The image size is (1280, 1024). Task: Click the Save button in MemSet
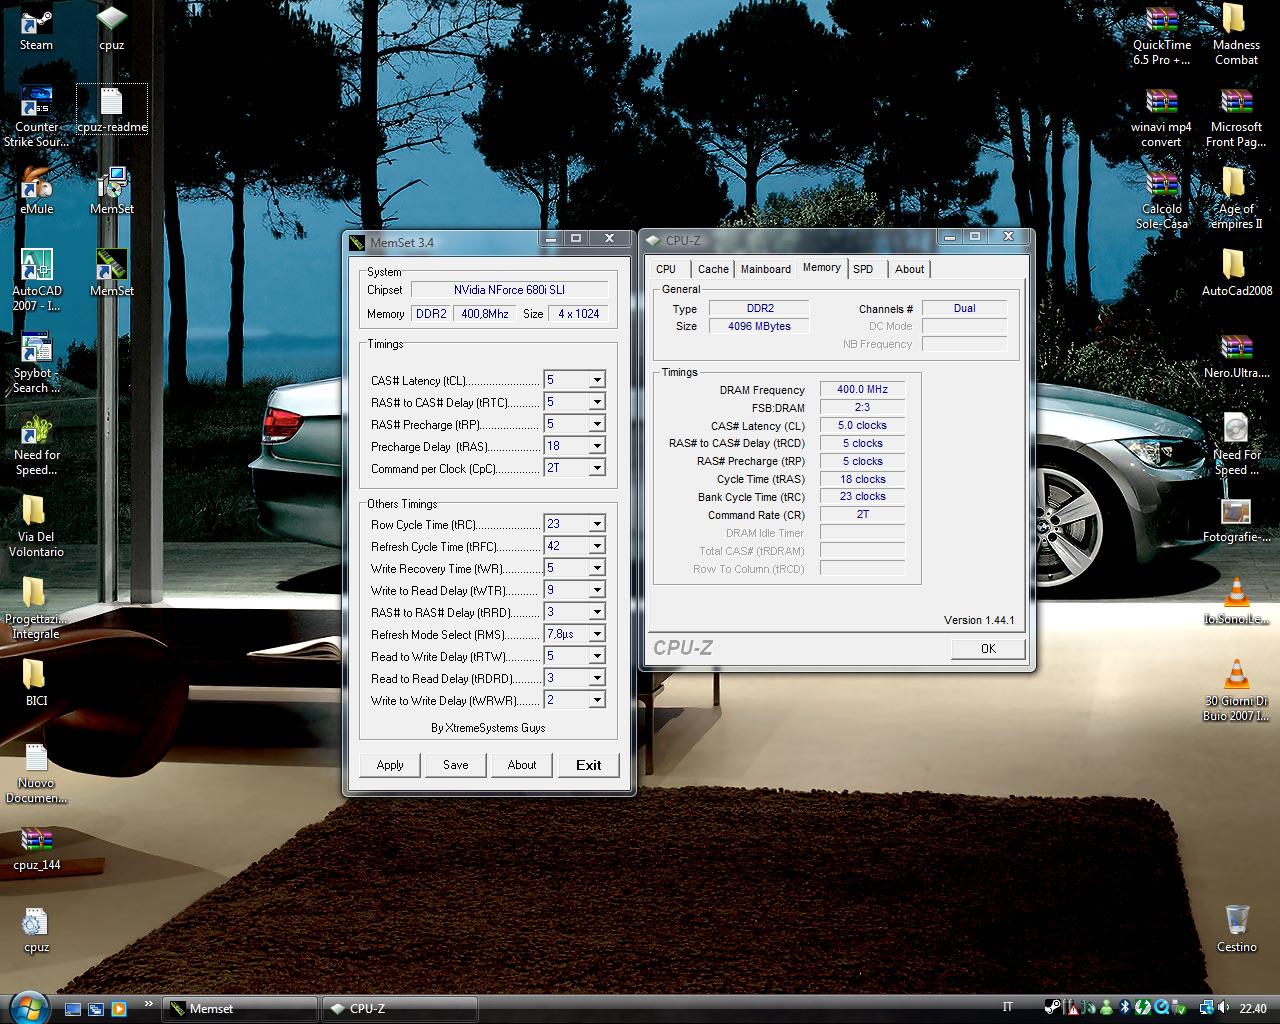(x=456, y=765)
